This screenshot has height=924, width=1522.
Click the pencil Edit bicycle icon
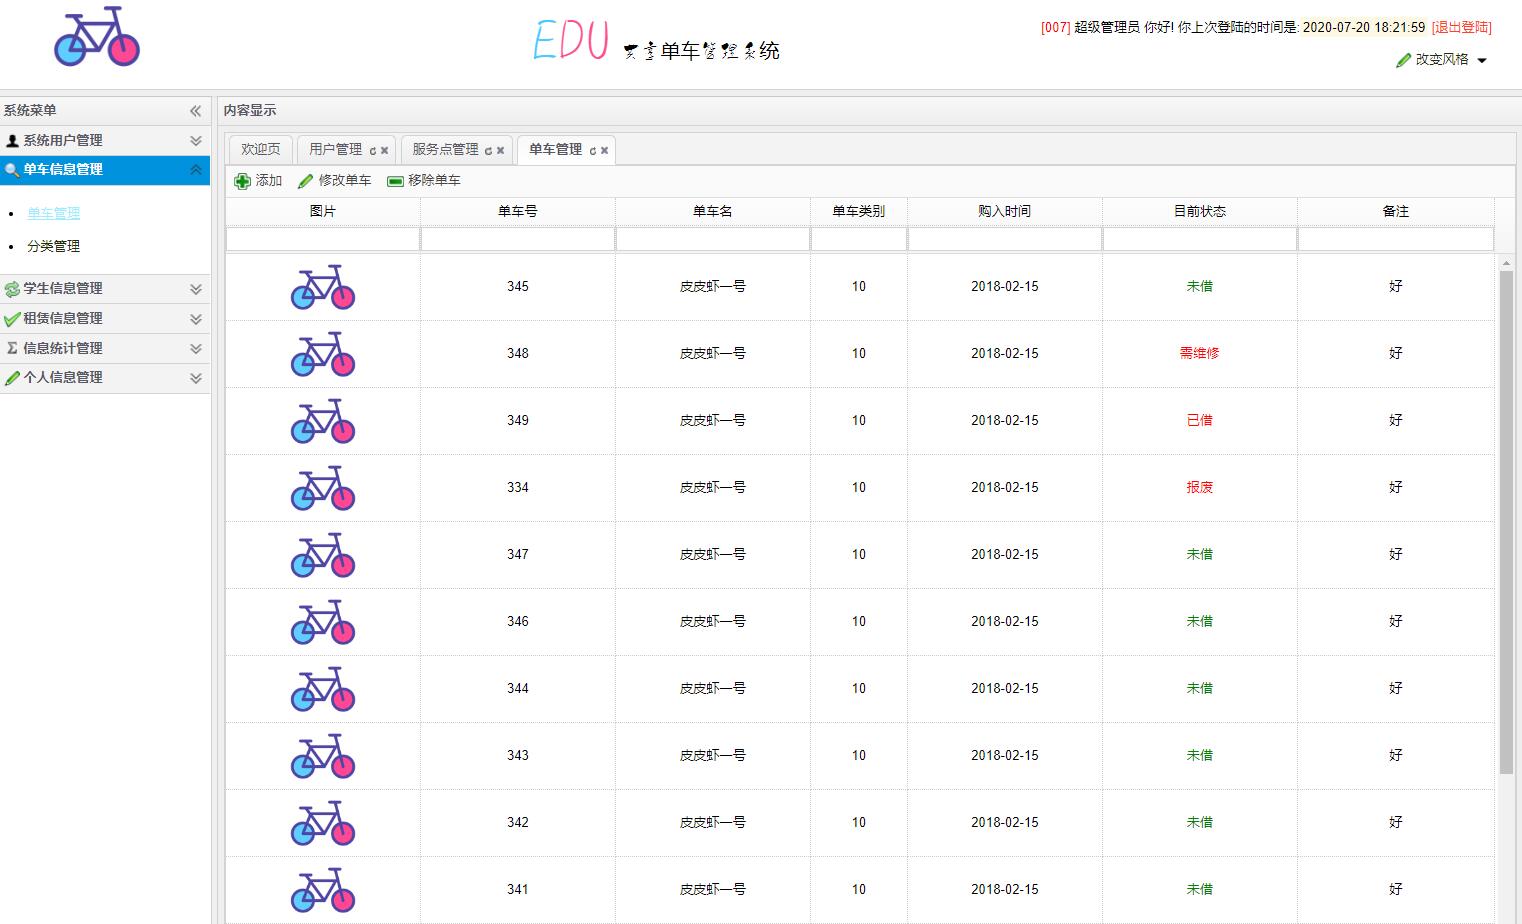click(x=305, y=181)
